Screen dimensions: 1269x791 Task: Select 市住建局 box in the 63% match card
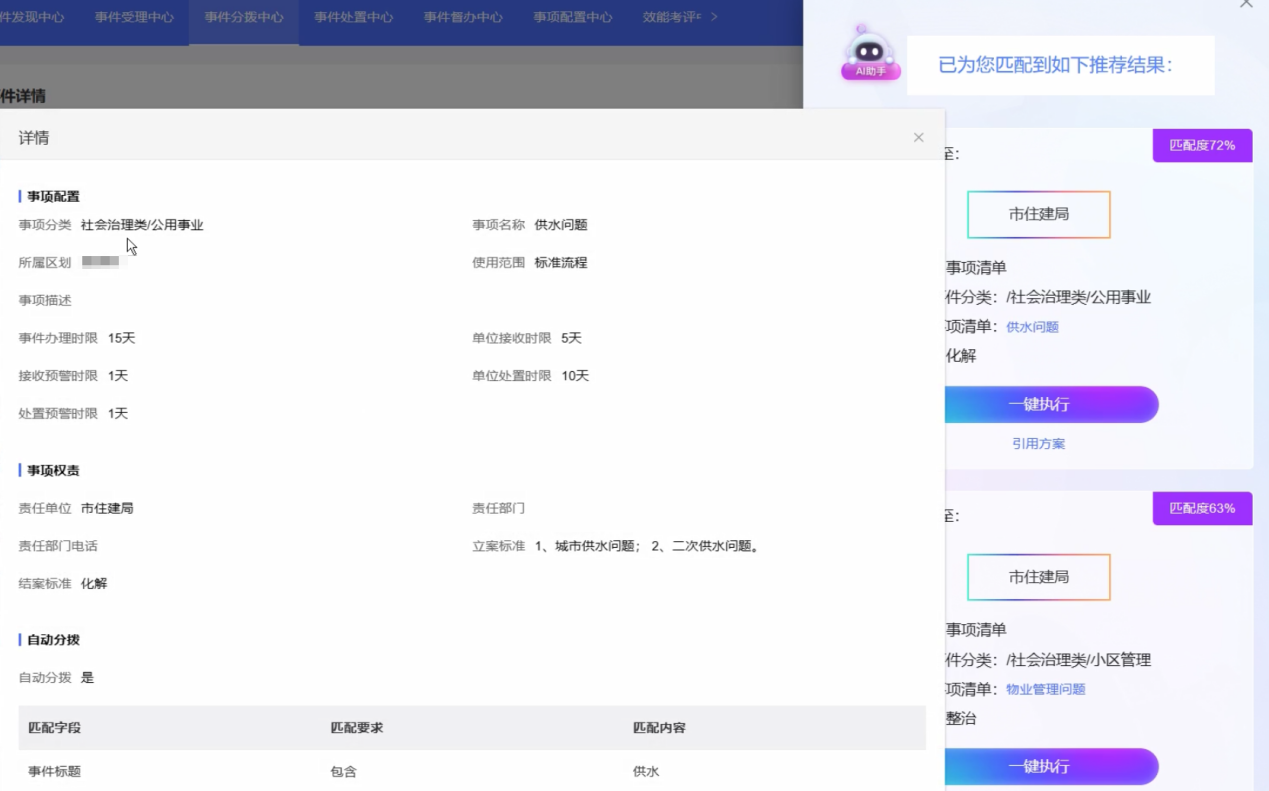[x=1038, y=577]
